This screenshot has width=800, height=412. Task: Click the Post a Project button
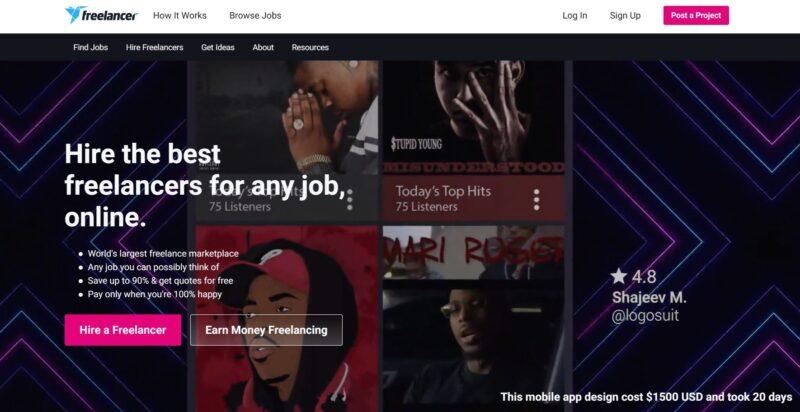[x=696, y=15]
